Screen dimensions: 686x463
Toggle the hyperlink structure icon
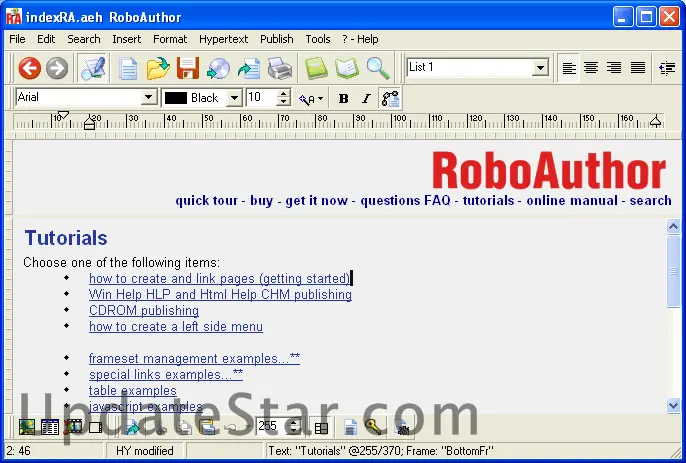(390, 98)
